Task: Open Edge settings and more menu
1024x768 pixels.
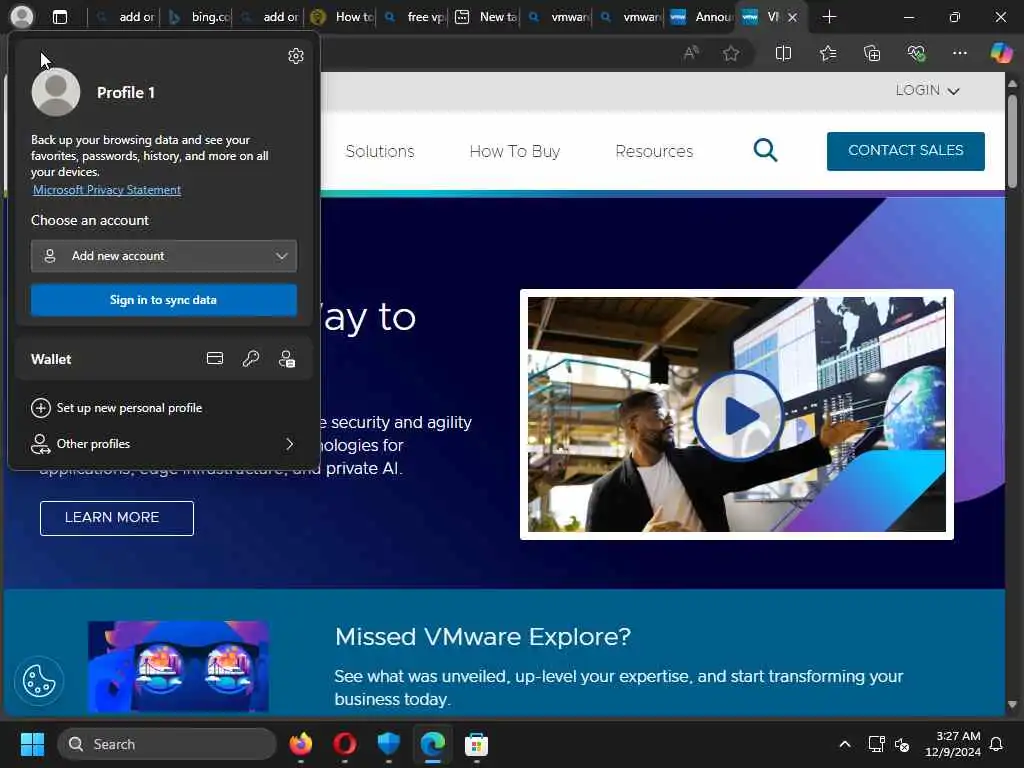Action: 959,53
